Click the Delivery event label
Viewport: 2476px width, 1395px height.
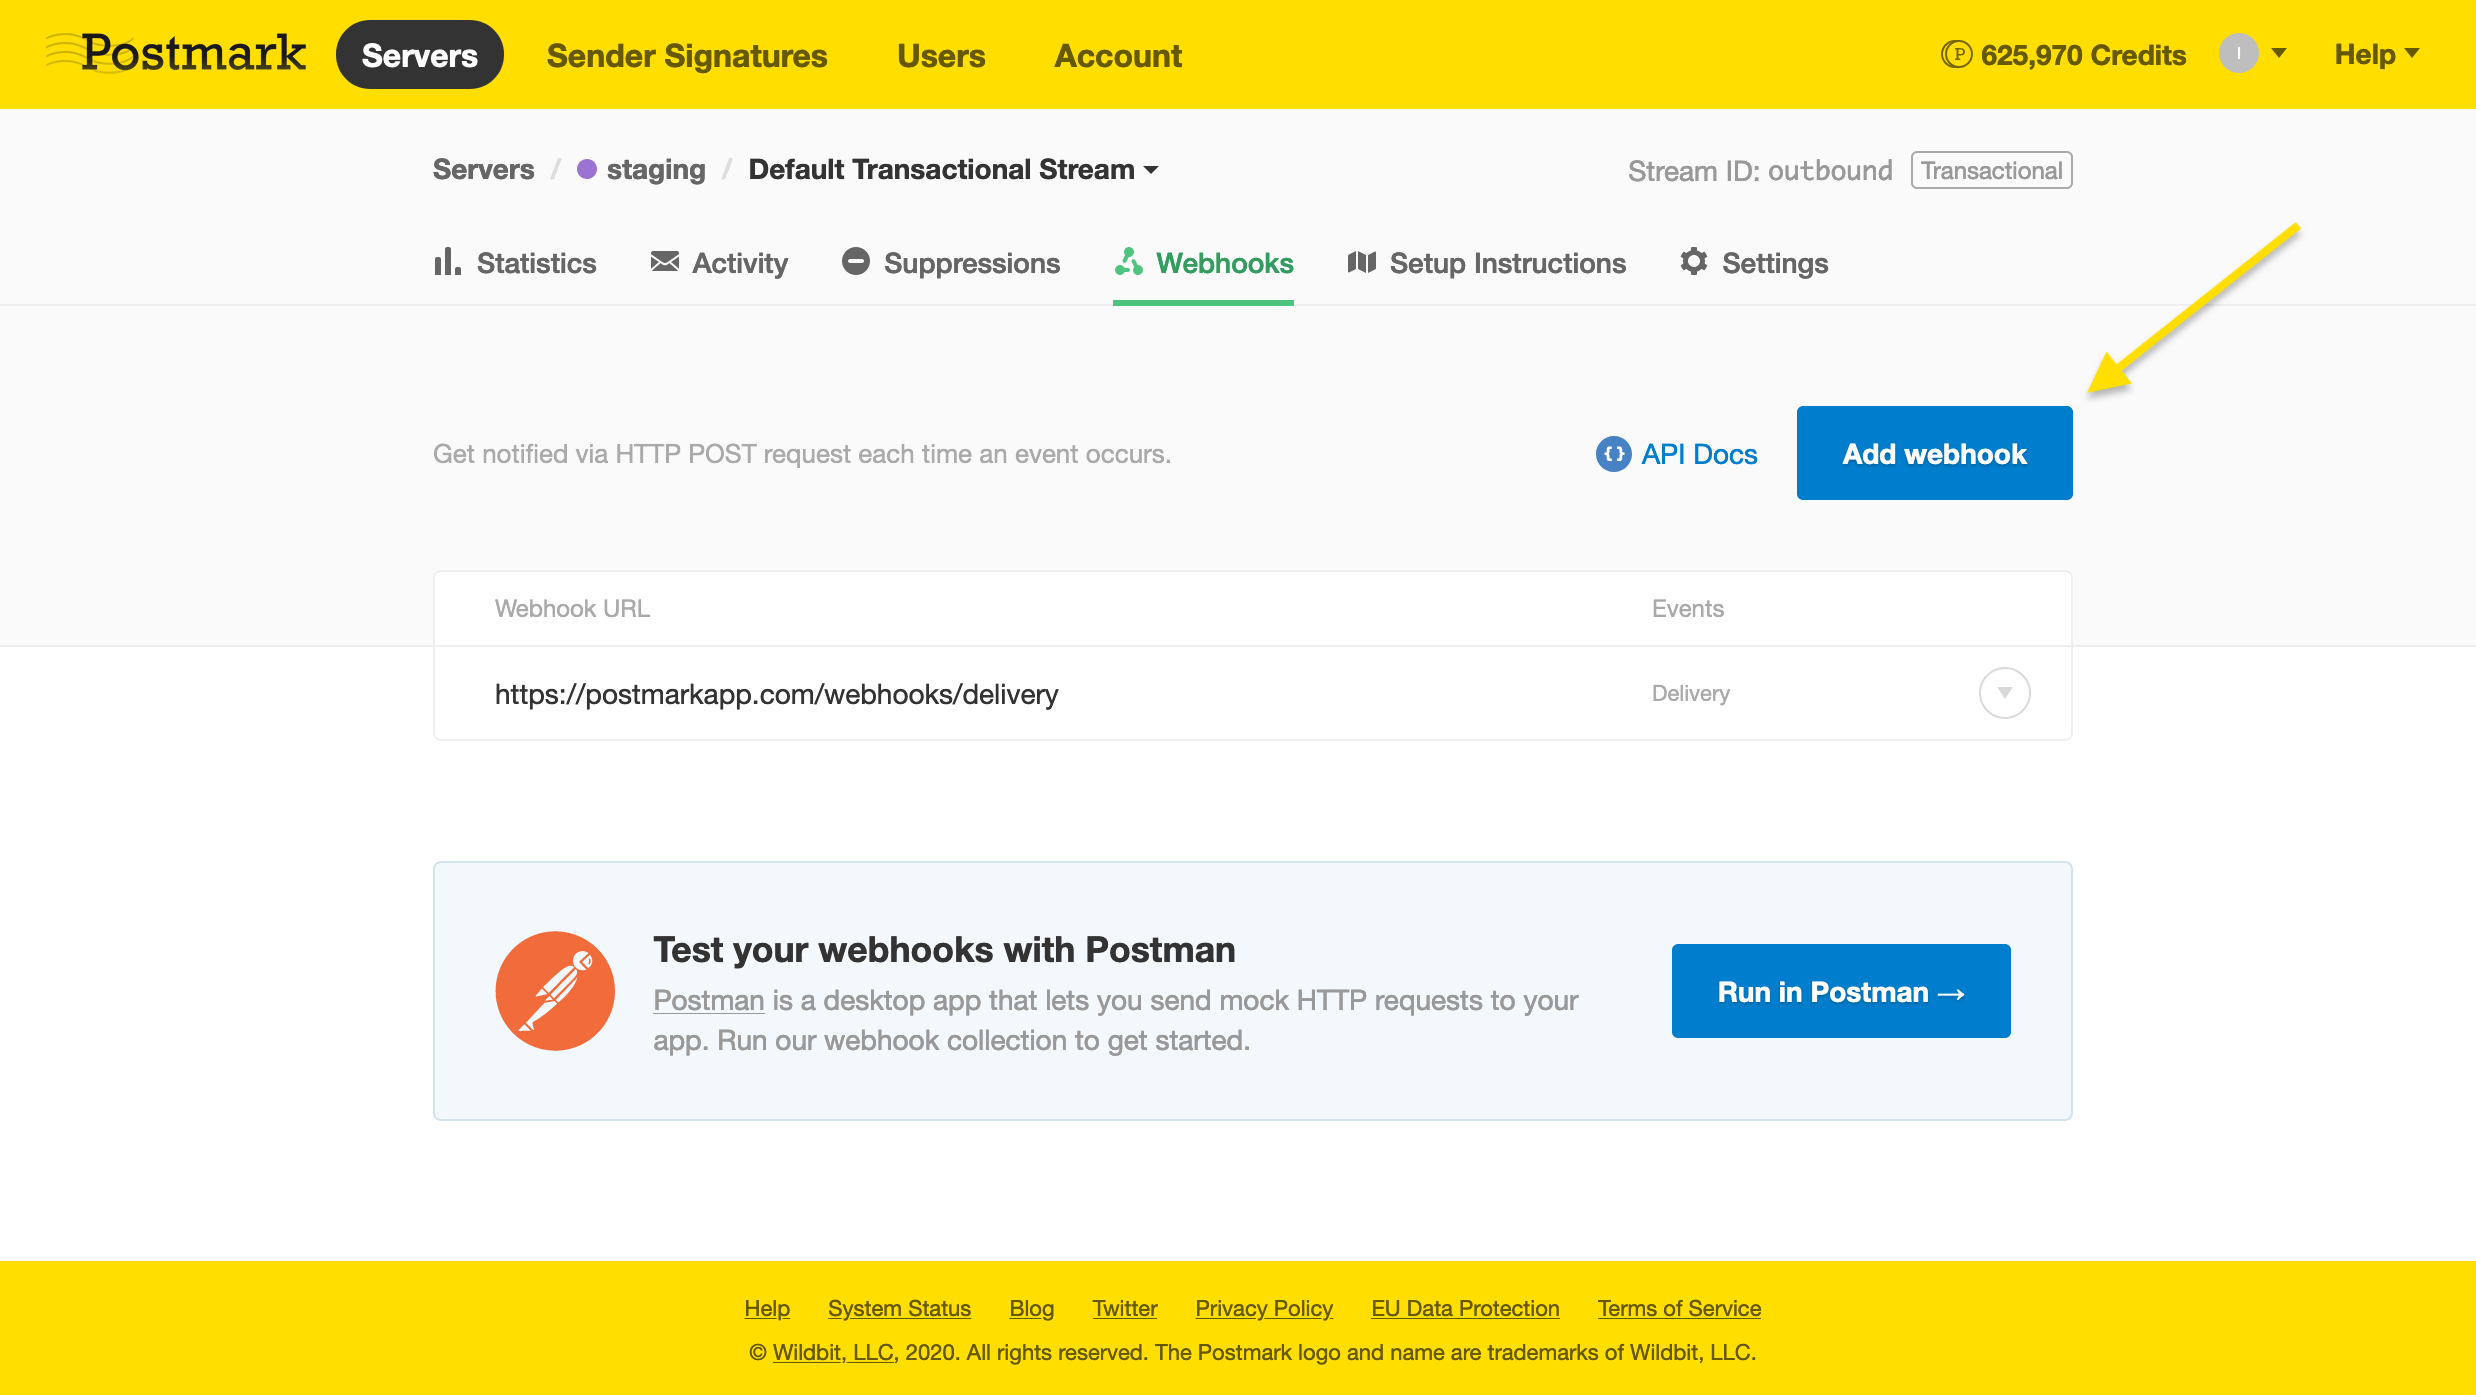coord(1691,693)
